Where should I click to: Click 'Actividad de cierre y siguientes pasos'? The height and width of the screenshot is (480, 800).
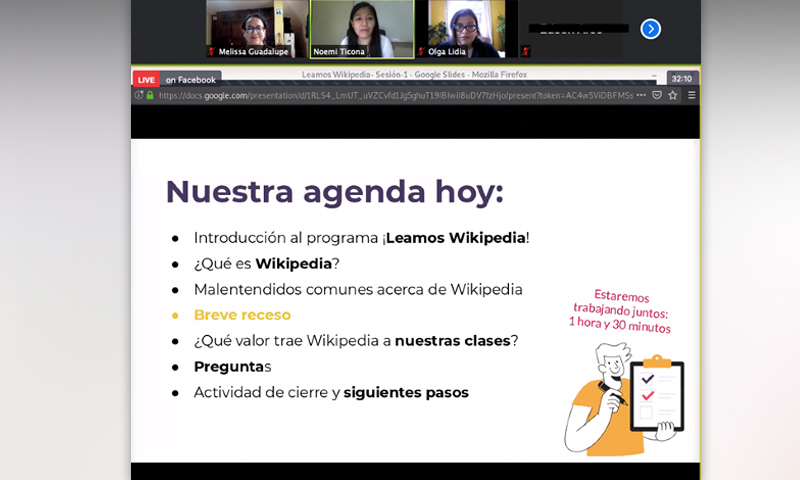tap(331, 392)
